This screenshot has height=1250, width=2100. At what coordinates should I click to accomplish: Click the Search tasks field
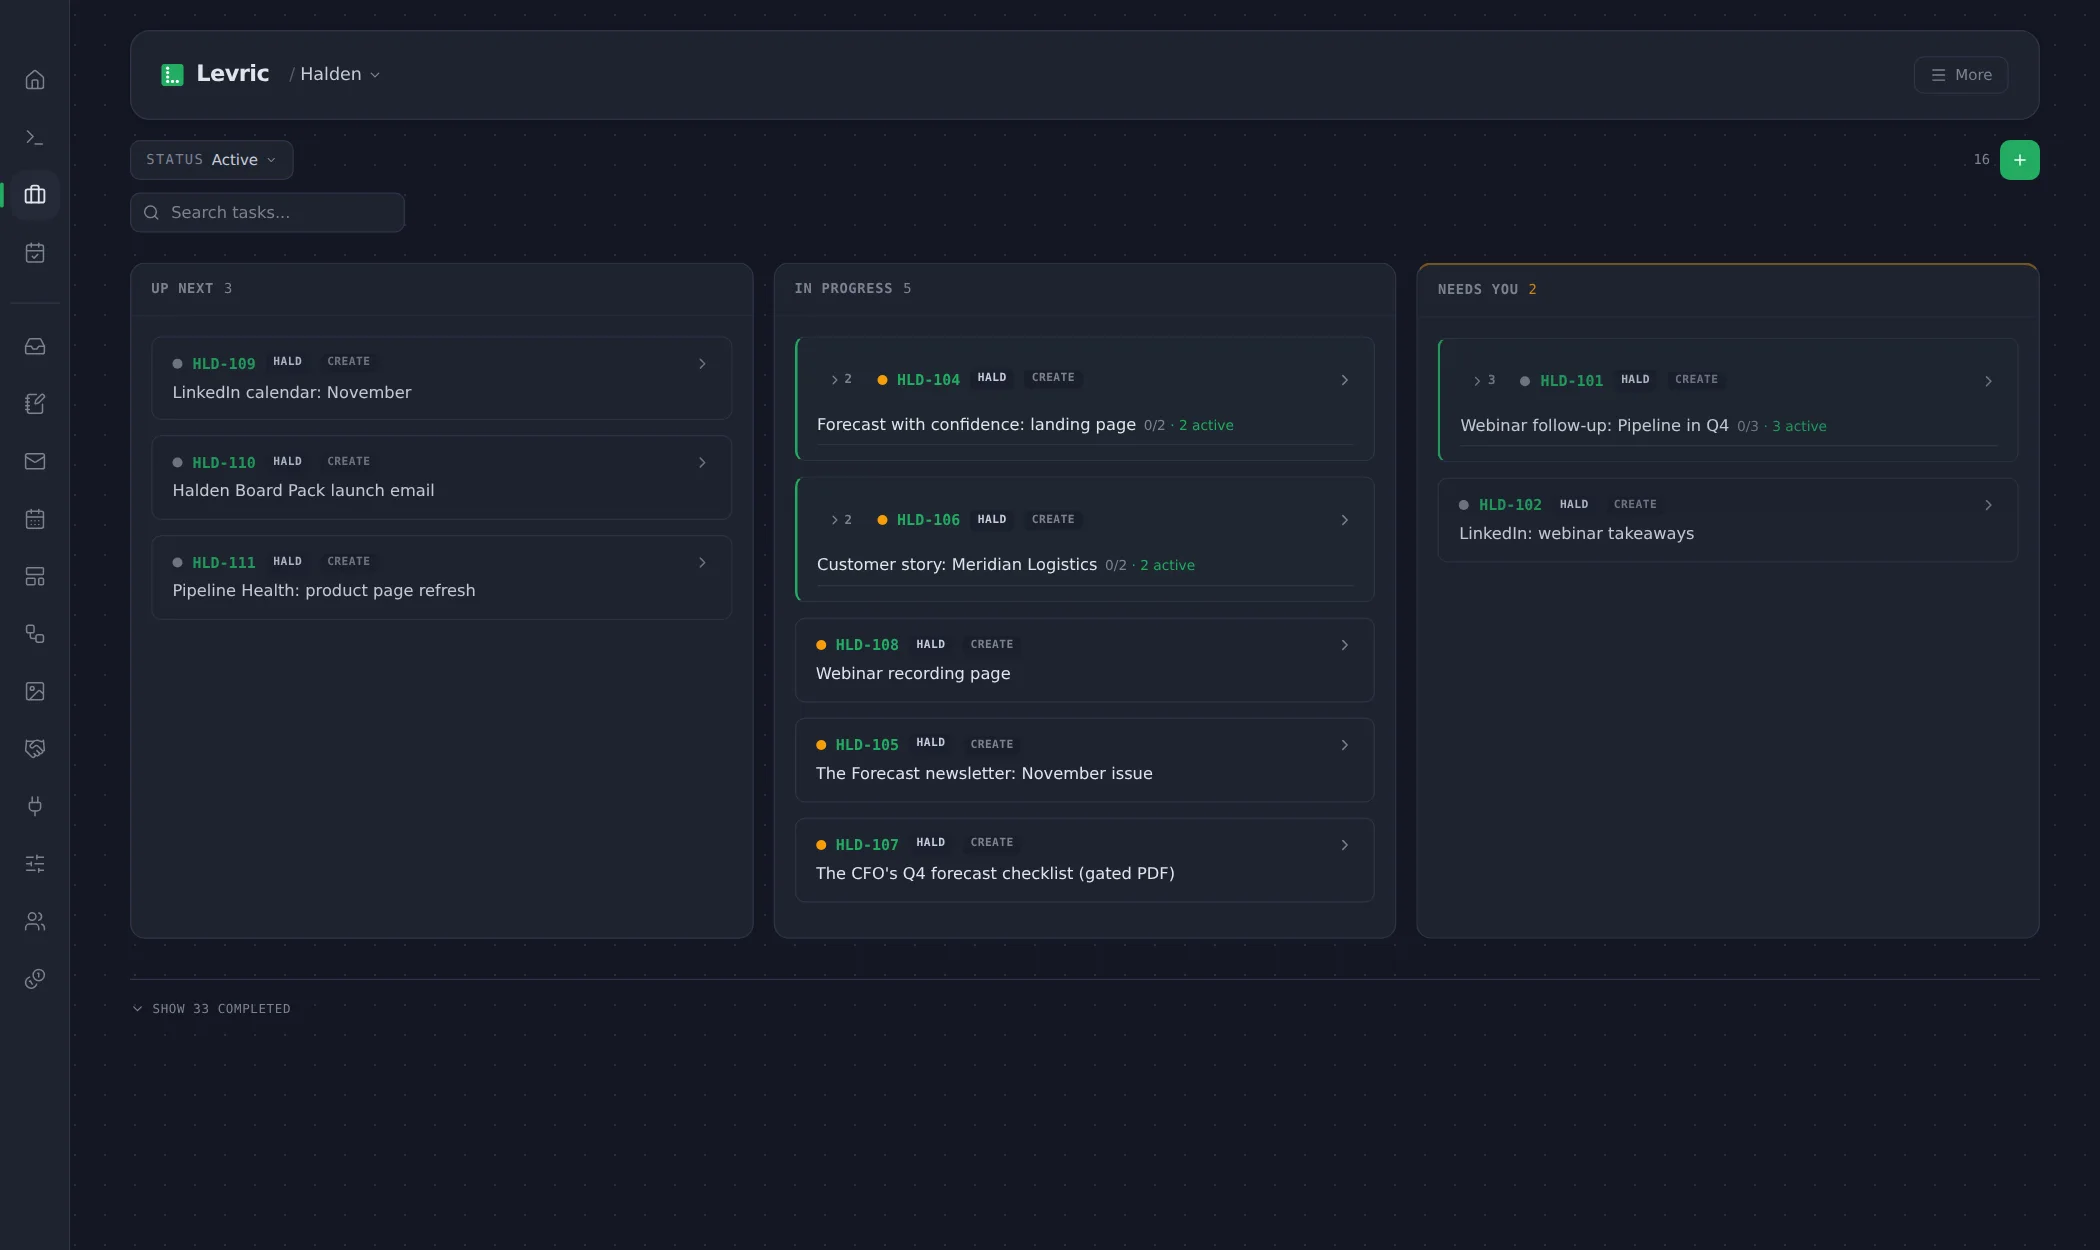[267, 212]
